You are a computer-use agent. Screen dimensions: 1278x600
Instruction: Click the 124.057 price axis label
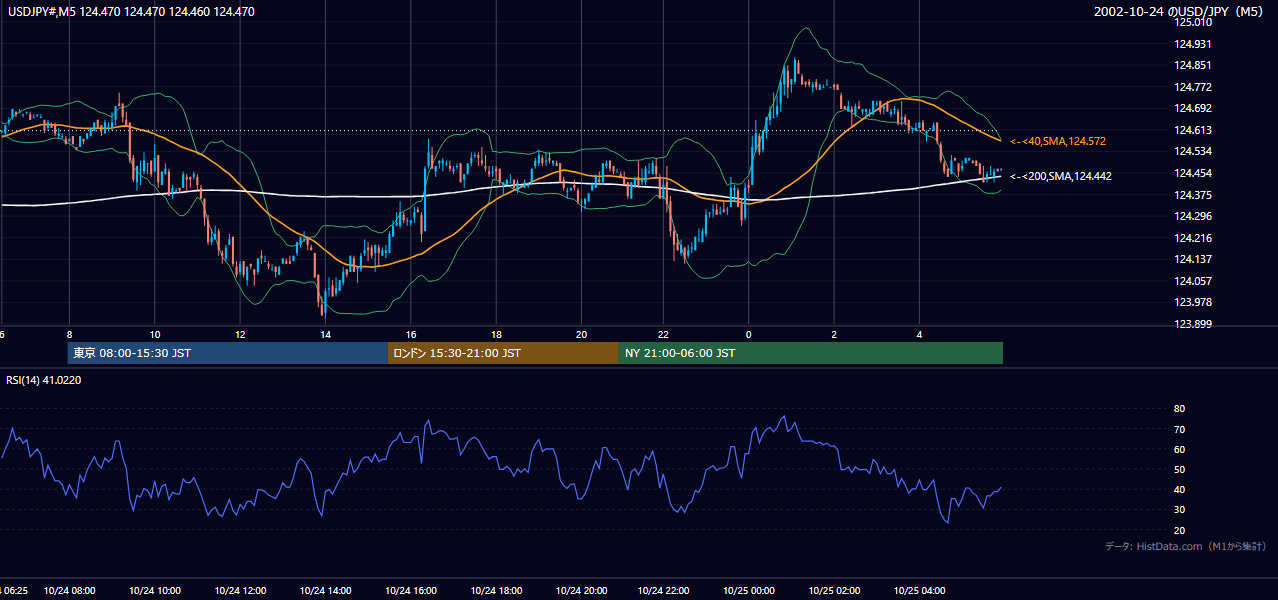1193,281
